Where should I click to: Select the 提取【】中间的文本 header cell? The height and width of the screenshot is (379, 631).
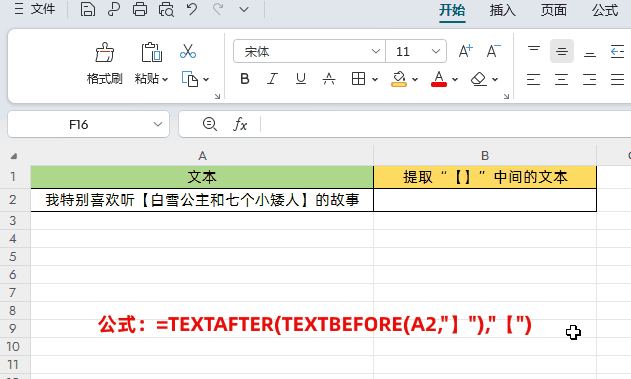tap(485, 177)
